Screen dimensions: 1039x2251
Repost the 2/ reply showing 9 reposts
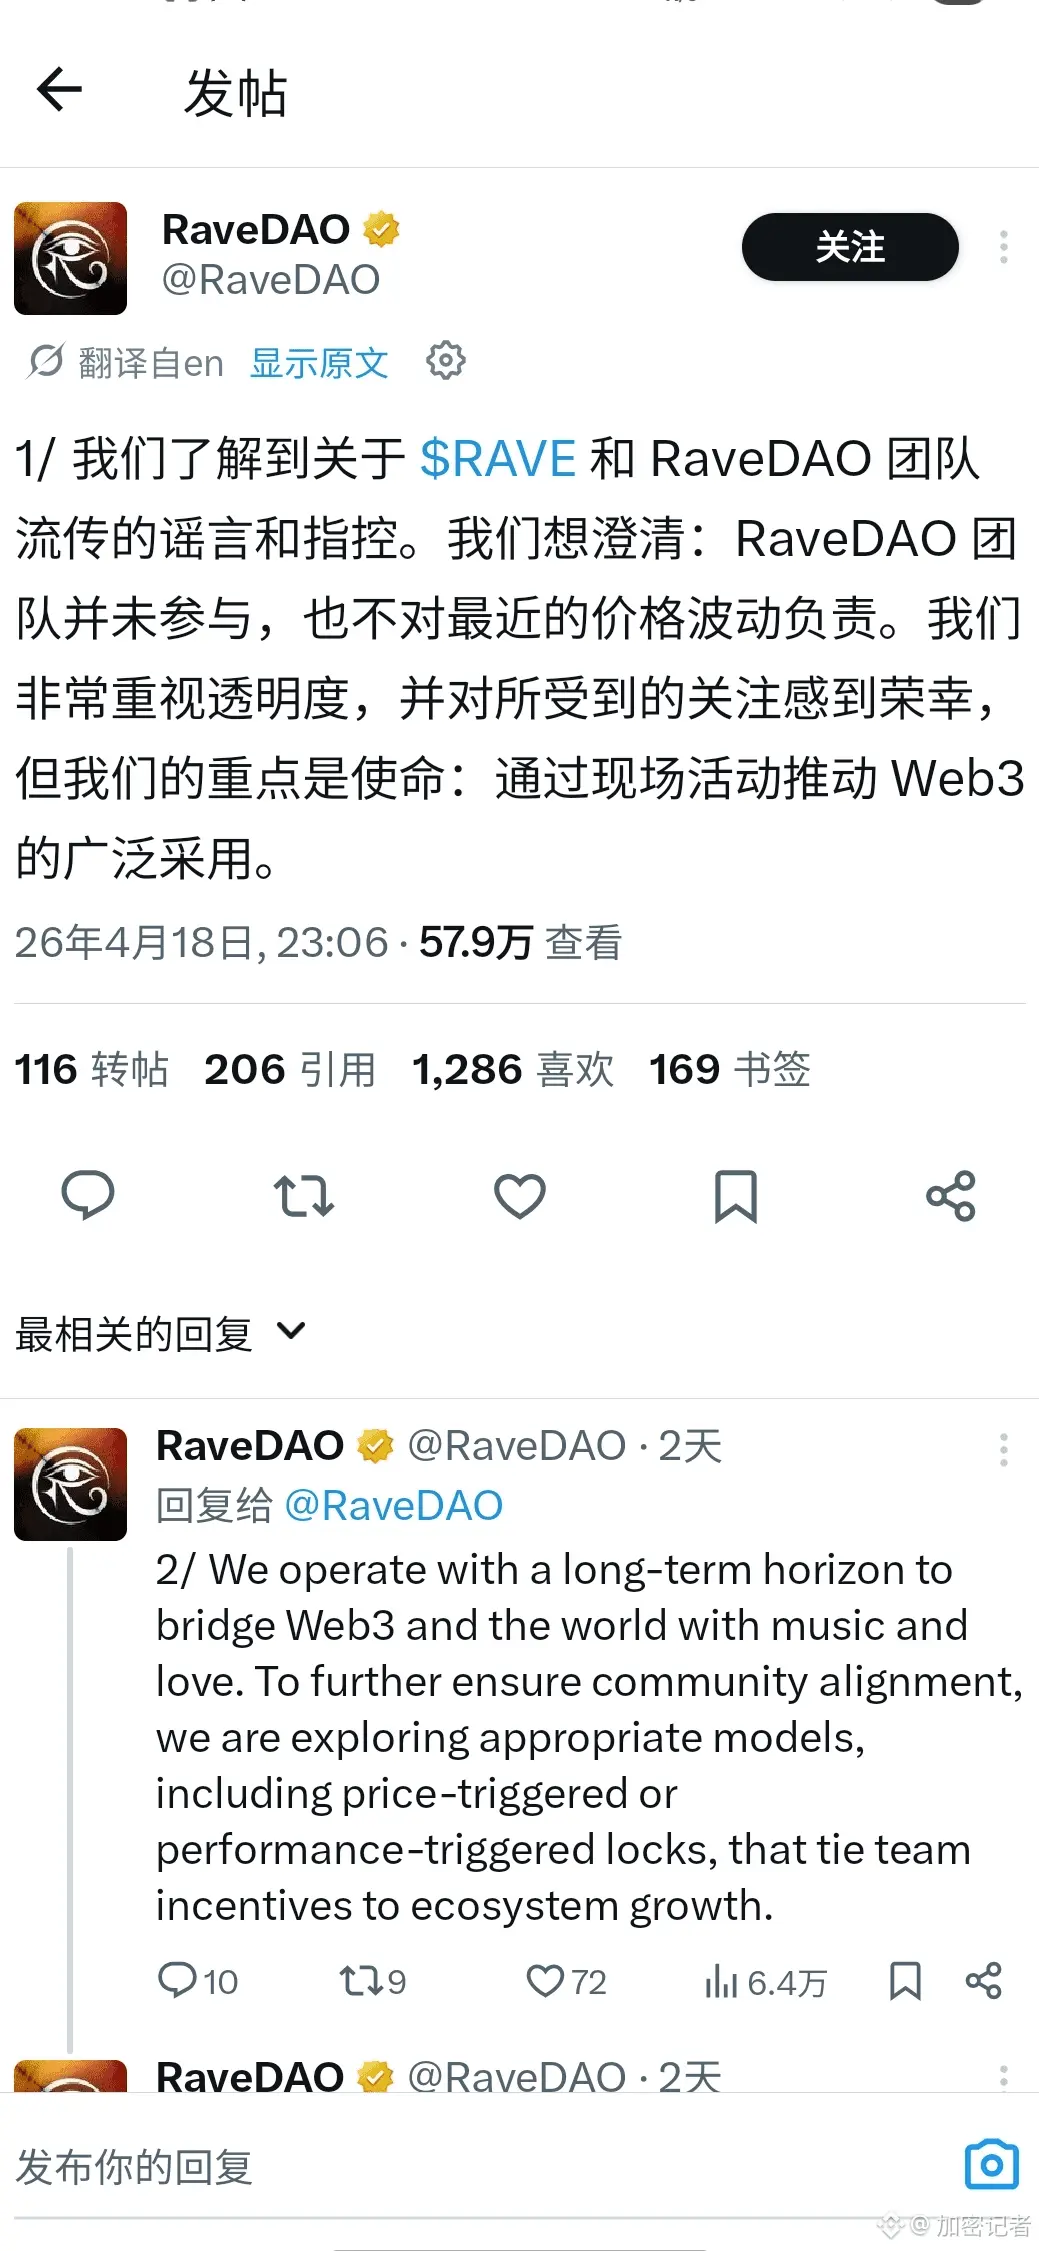tap(372, 1981)
